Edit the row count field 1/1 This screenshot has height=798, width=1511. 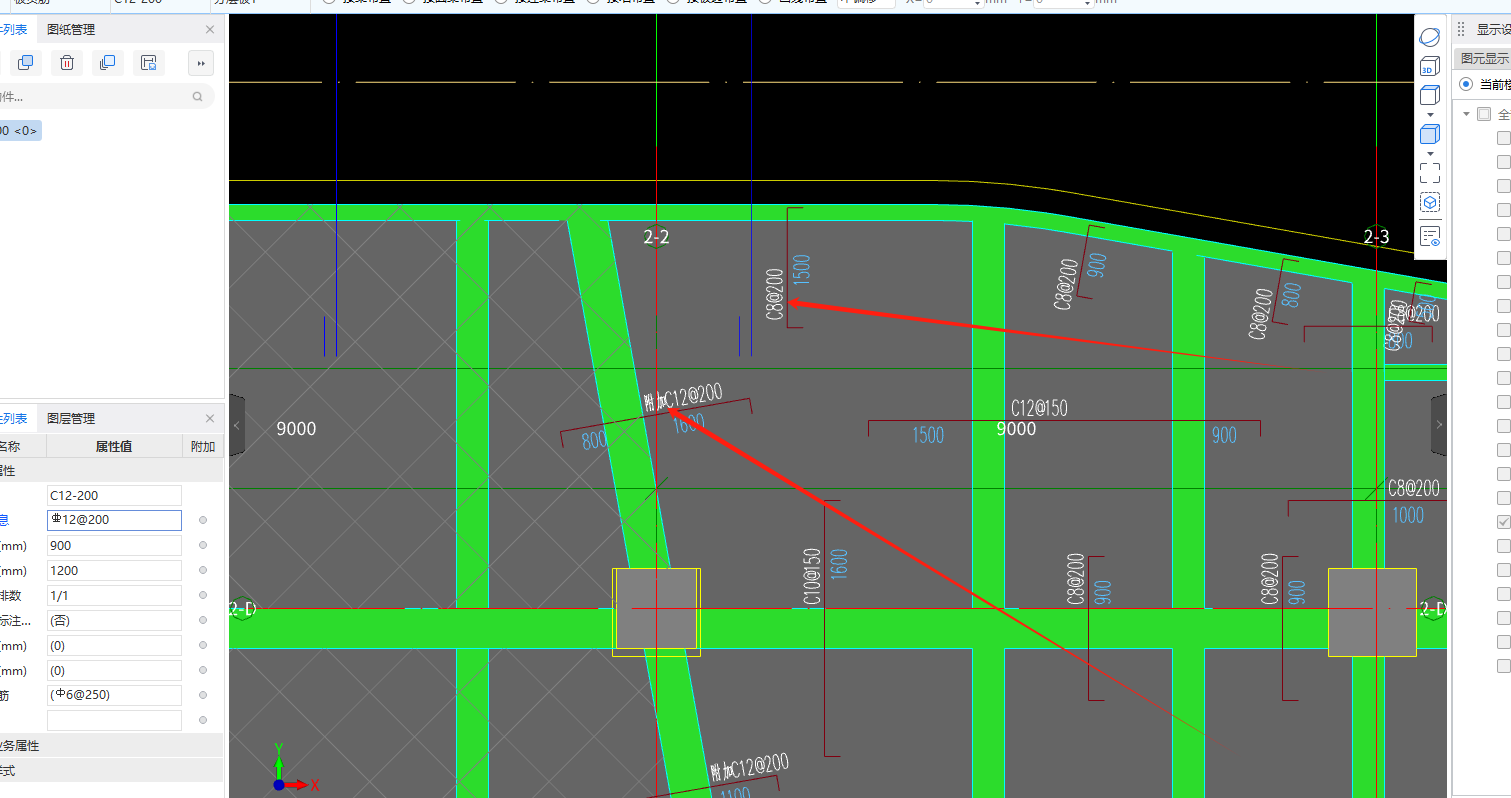coord(114,595)
